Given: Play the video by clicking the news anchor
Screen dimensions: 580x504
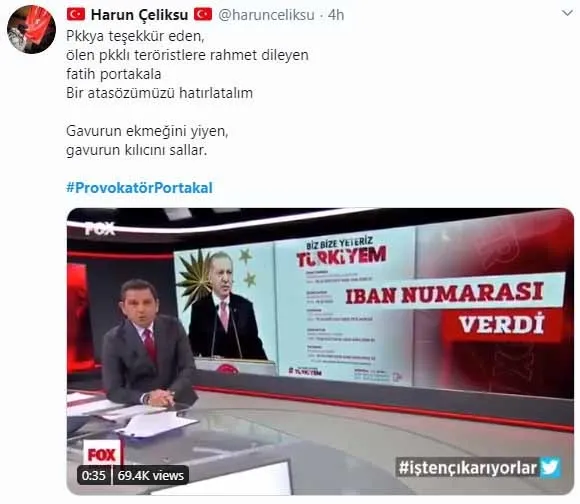Looking at the screenshot, I should [x=148, y=344].
